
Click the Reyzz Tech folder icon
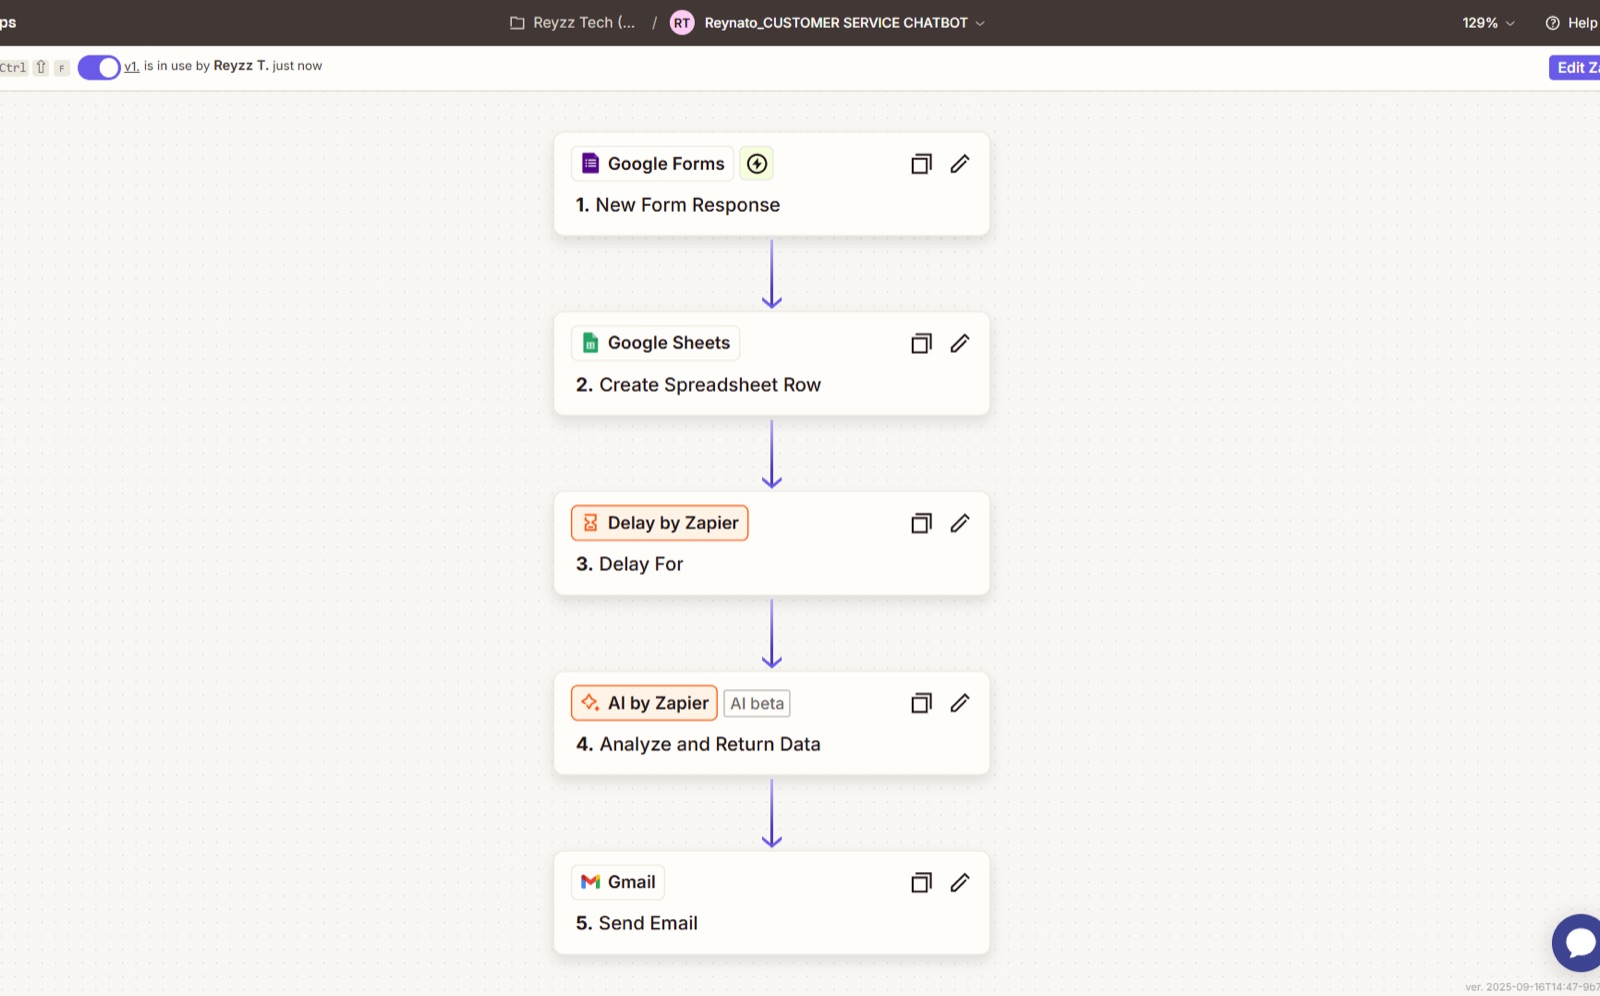517,23
